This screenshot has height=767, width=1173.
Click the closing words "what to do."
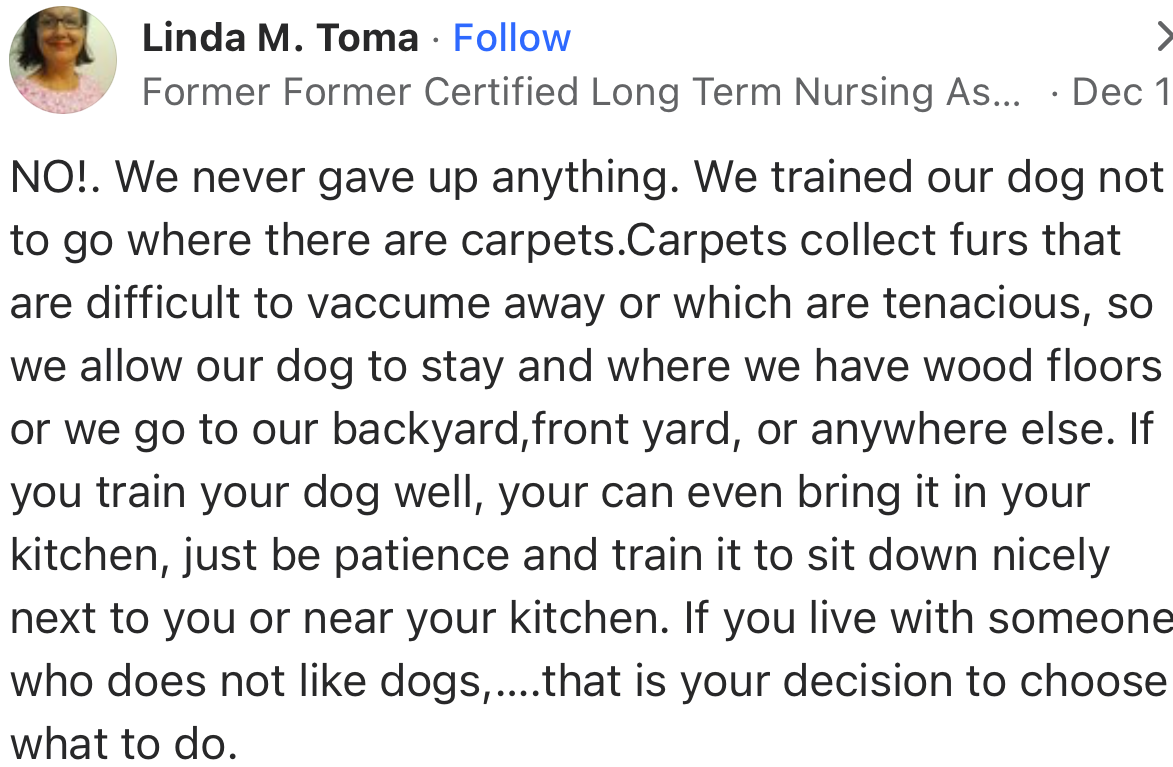click(x=124, y=745)
